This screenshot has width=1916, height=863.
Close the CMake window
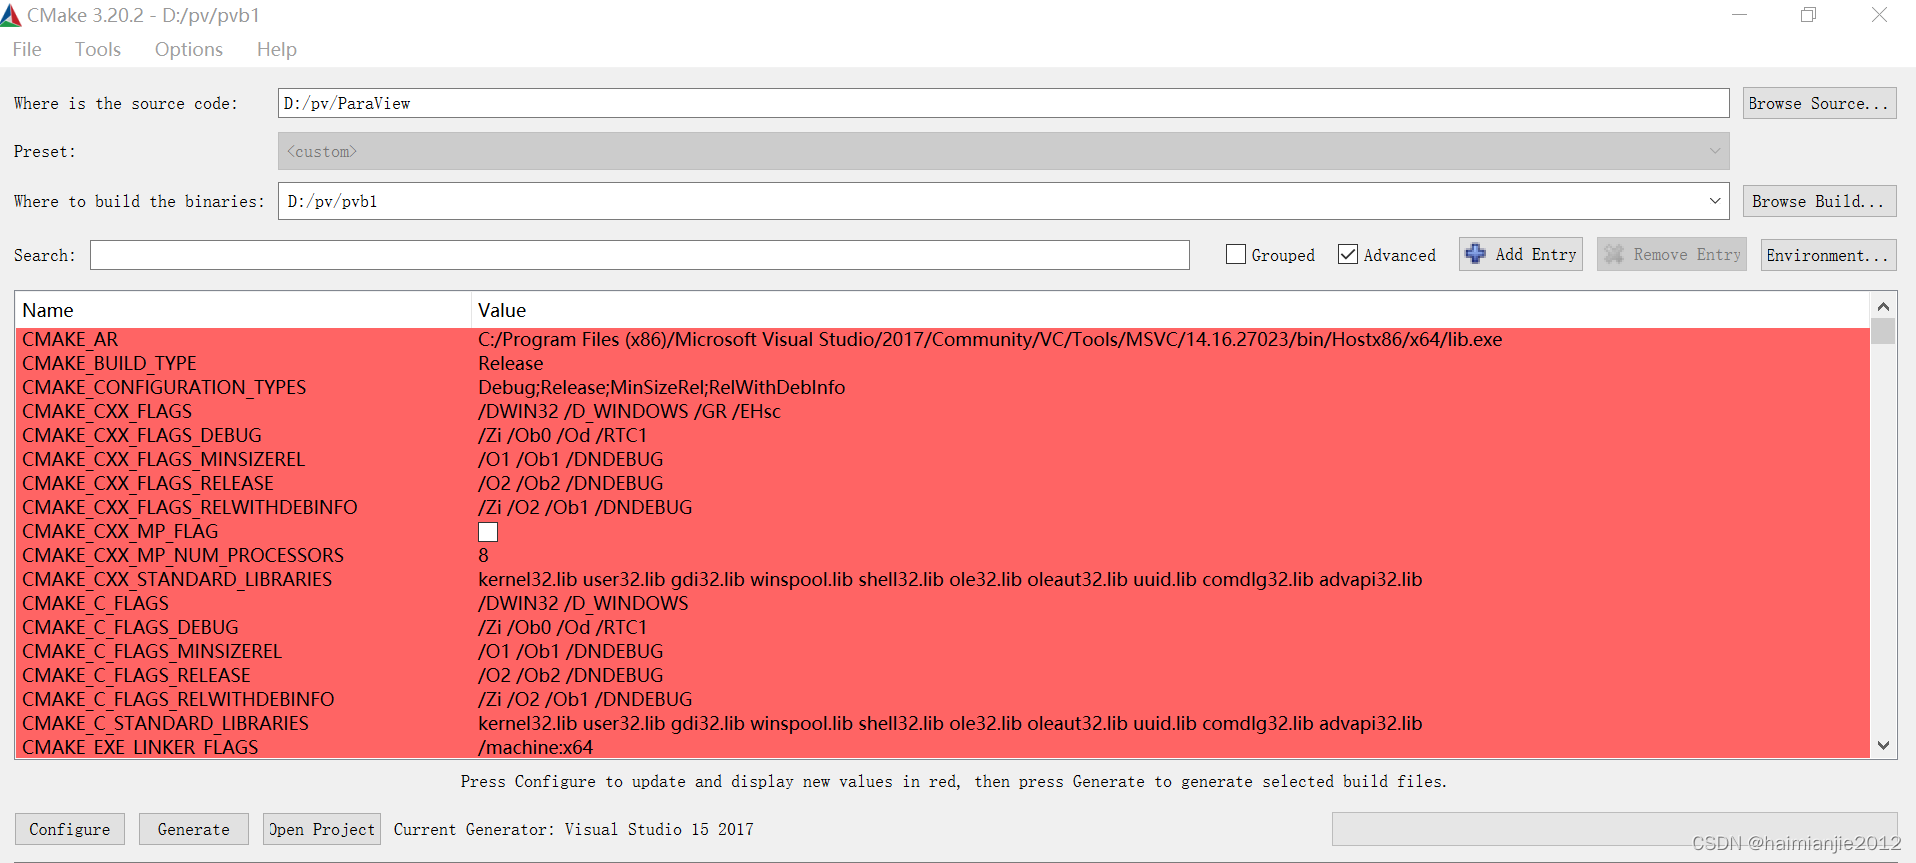1879,15
